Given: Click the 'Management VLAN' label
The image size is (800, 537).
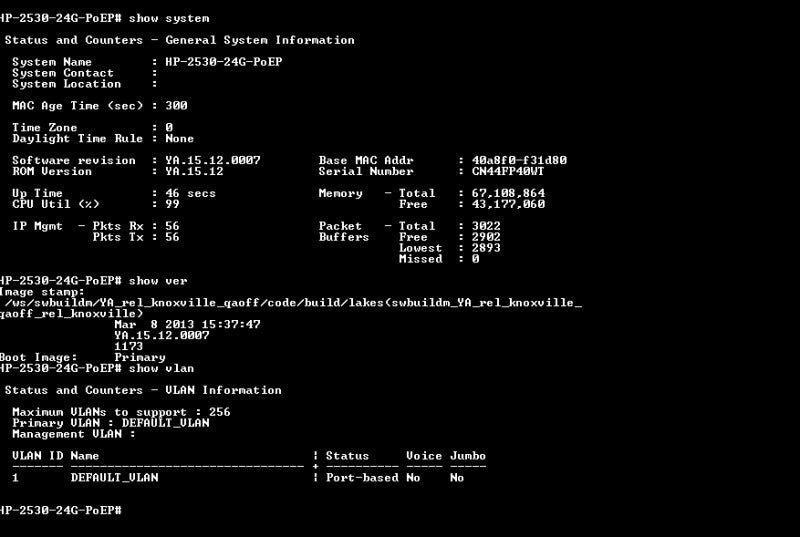Looking at the screenshot, I should pyautogui.click(x=67, y=434).
